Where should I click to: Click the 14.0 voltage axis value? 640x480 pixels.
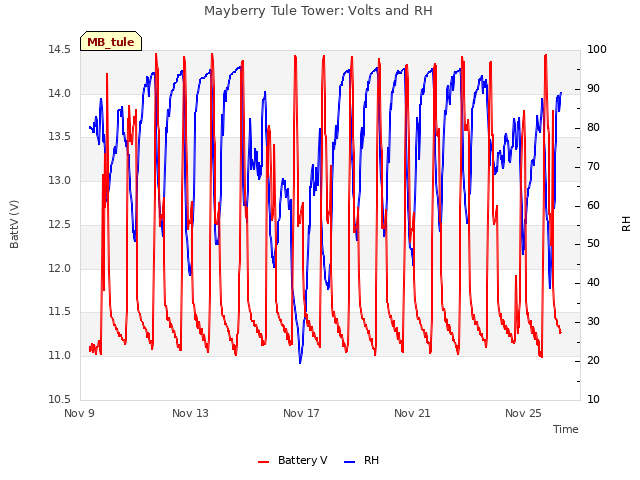coord(59,93)
